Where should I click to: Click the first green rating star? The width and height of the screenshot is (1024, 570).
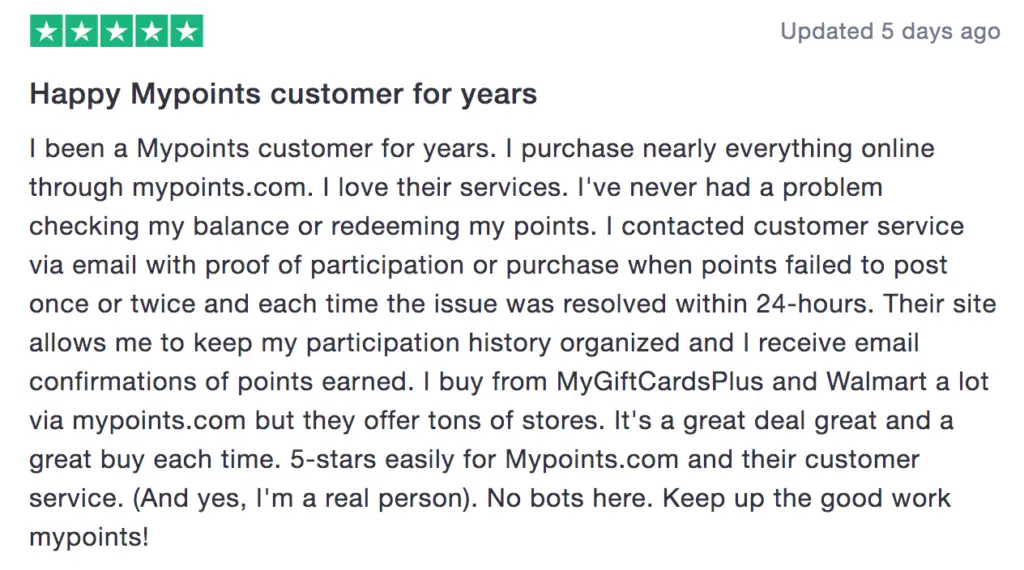click(x=46, y=31)
